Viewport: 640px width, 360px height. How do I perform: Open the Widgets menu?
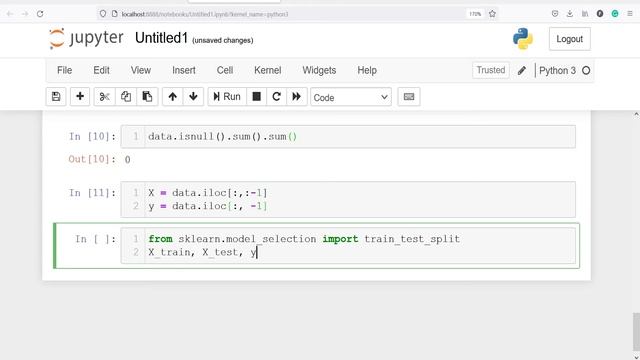[319, 70]
